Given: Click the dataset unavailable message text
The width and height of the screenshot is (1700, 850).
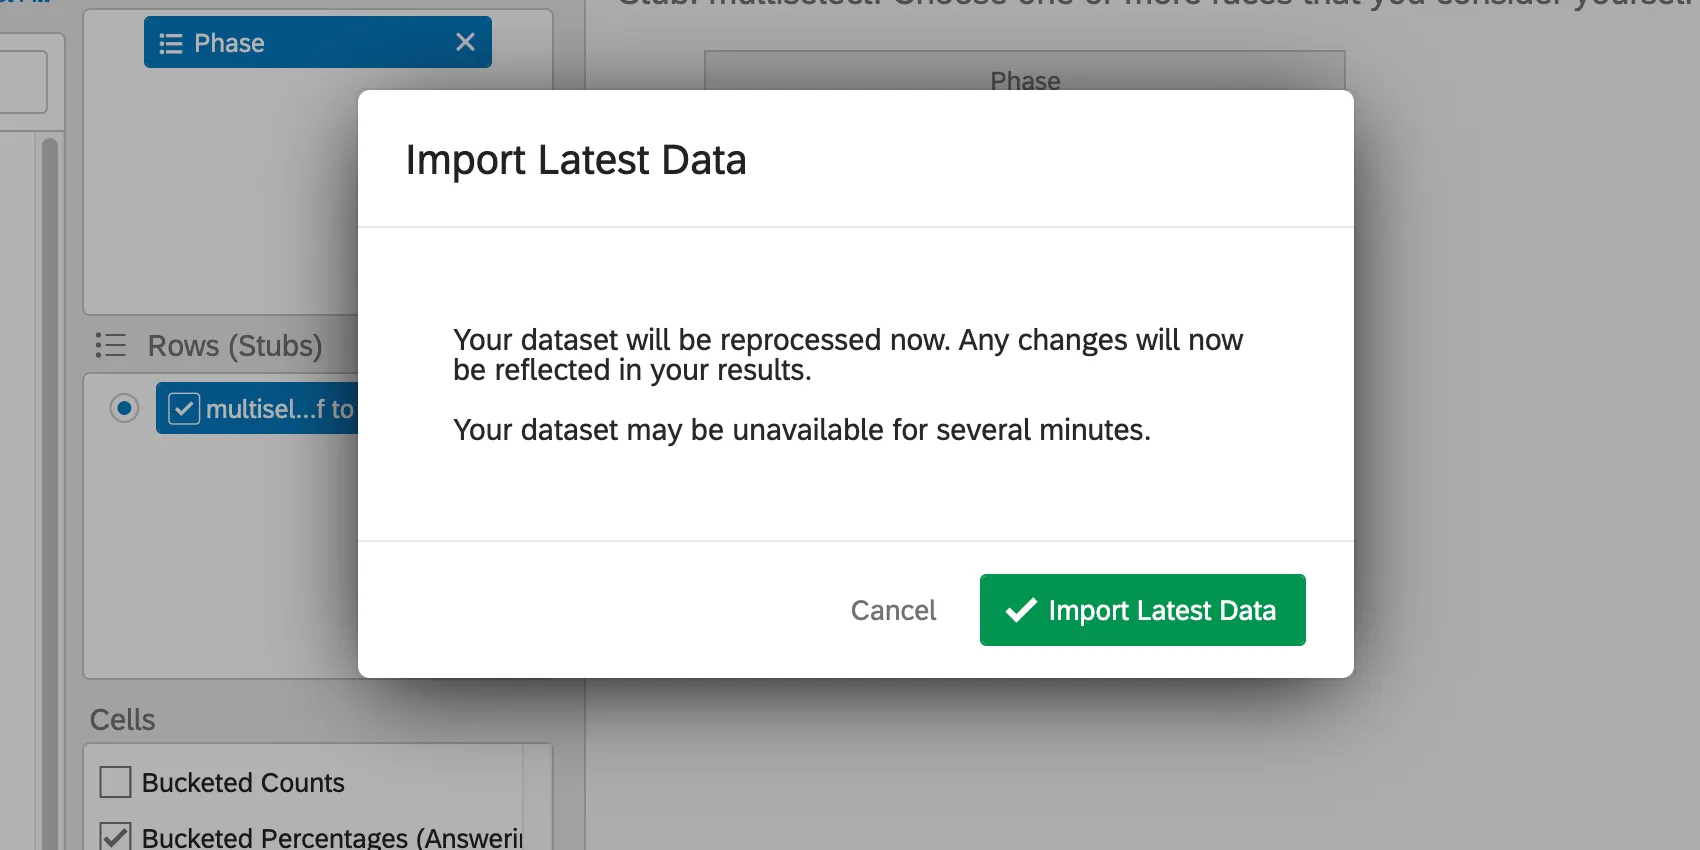Looking at the screenshot, I should (801, 430).
